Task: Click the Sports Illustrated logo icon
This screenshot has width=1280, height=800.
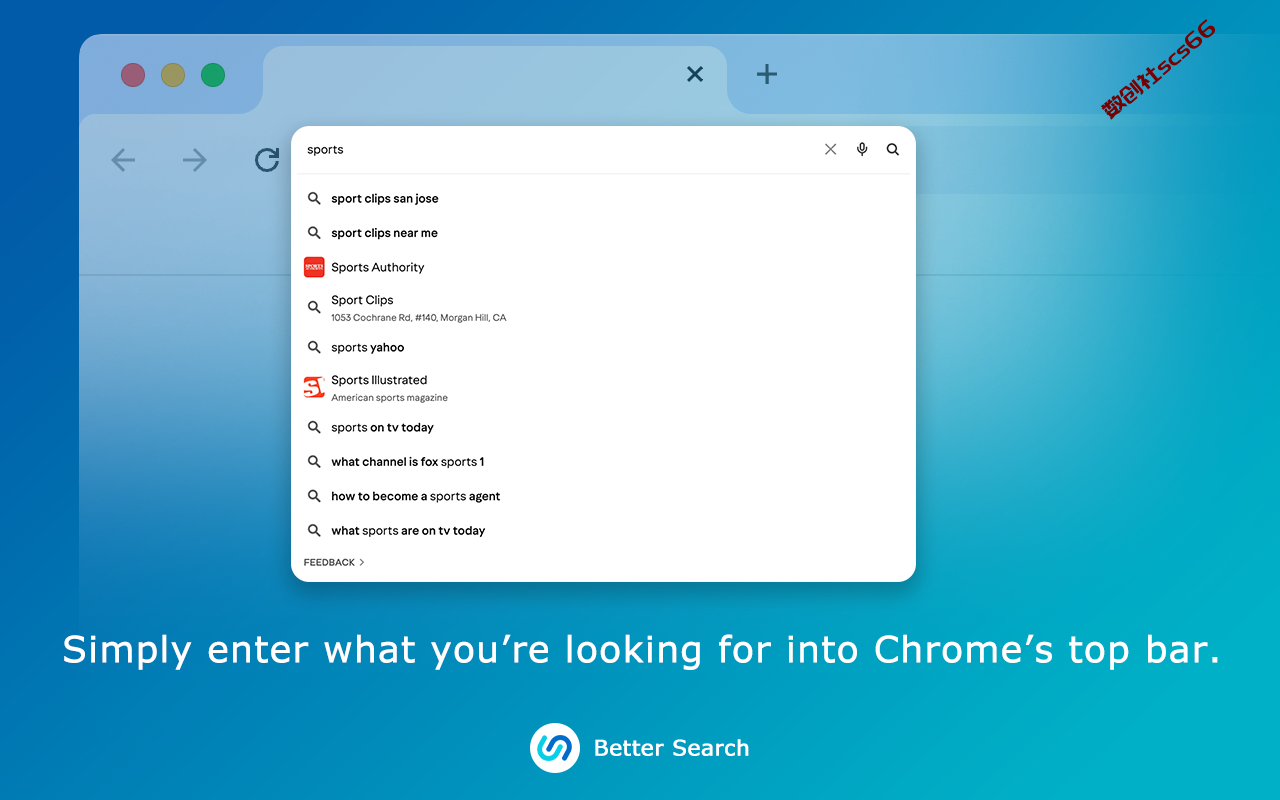Action: click(314, 387)
